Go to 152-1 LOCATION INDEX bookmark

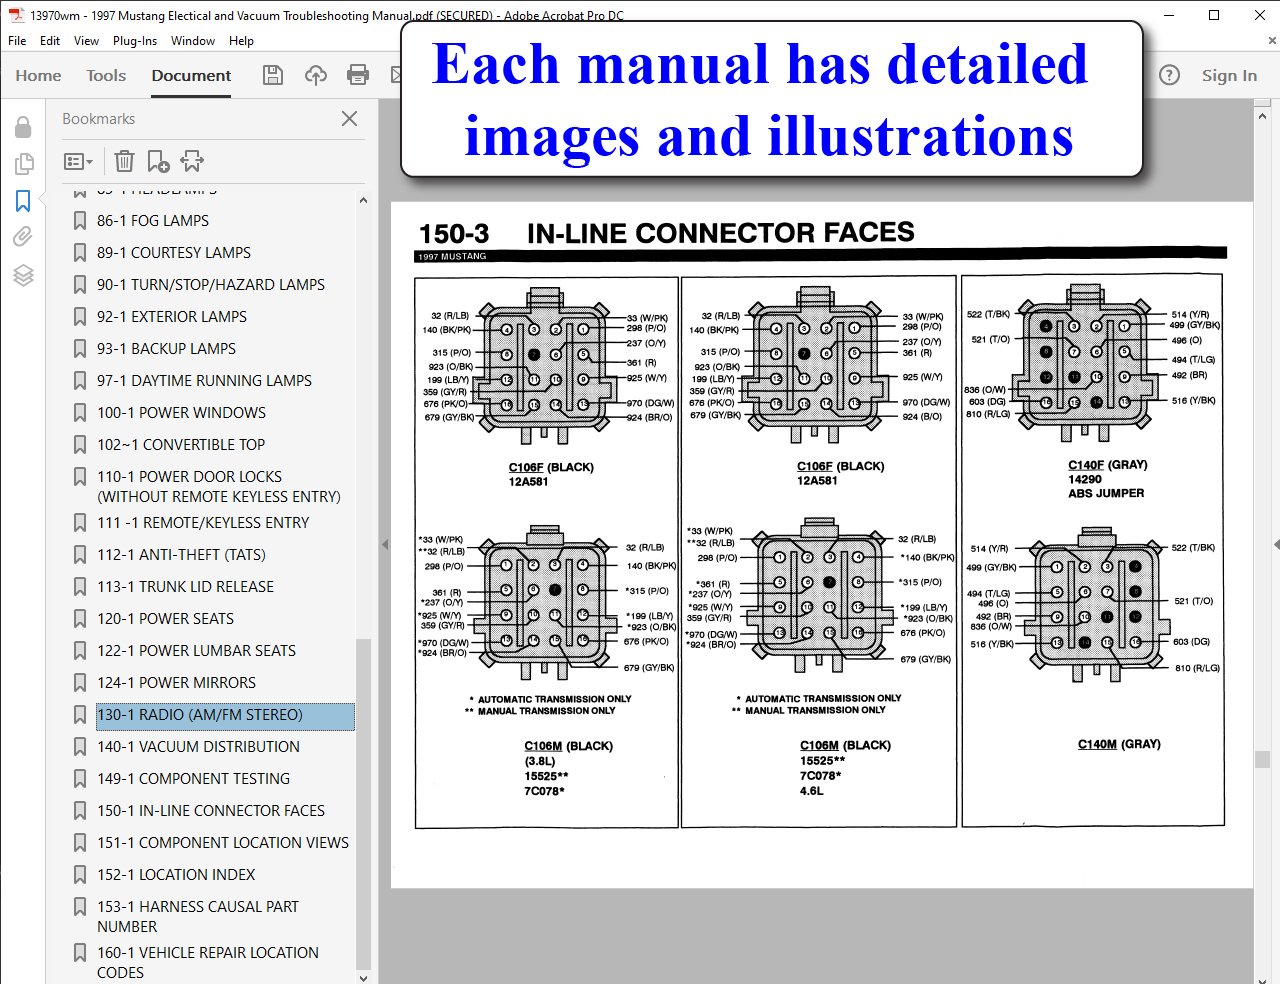pyautogui.click(x=176, y=875)
